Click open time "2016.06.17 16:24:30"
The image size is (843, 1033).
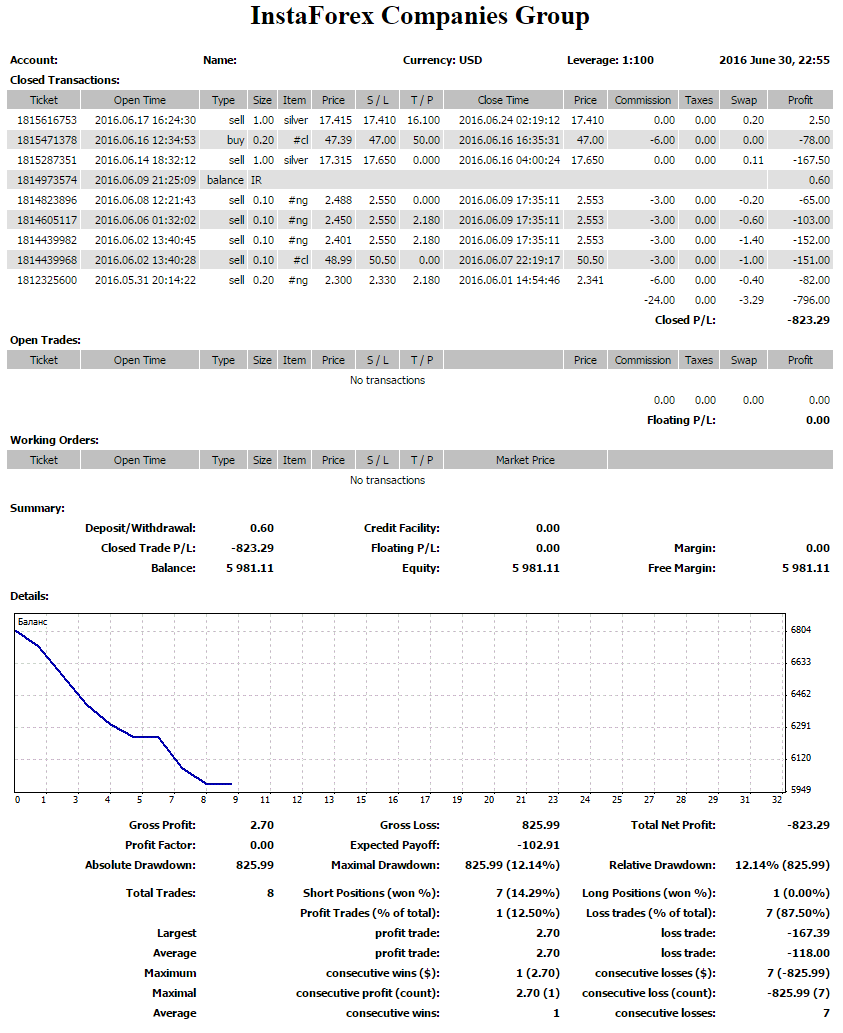(x=146, y=121)
